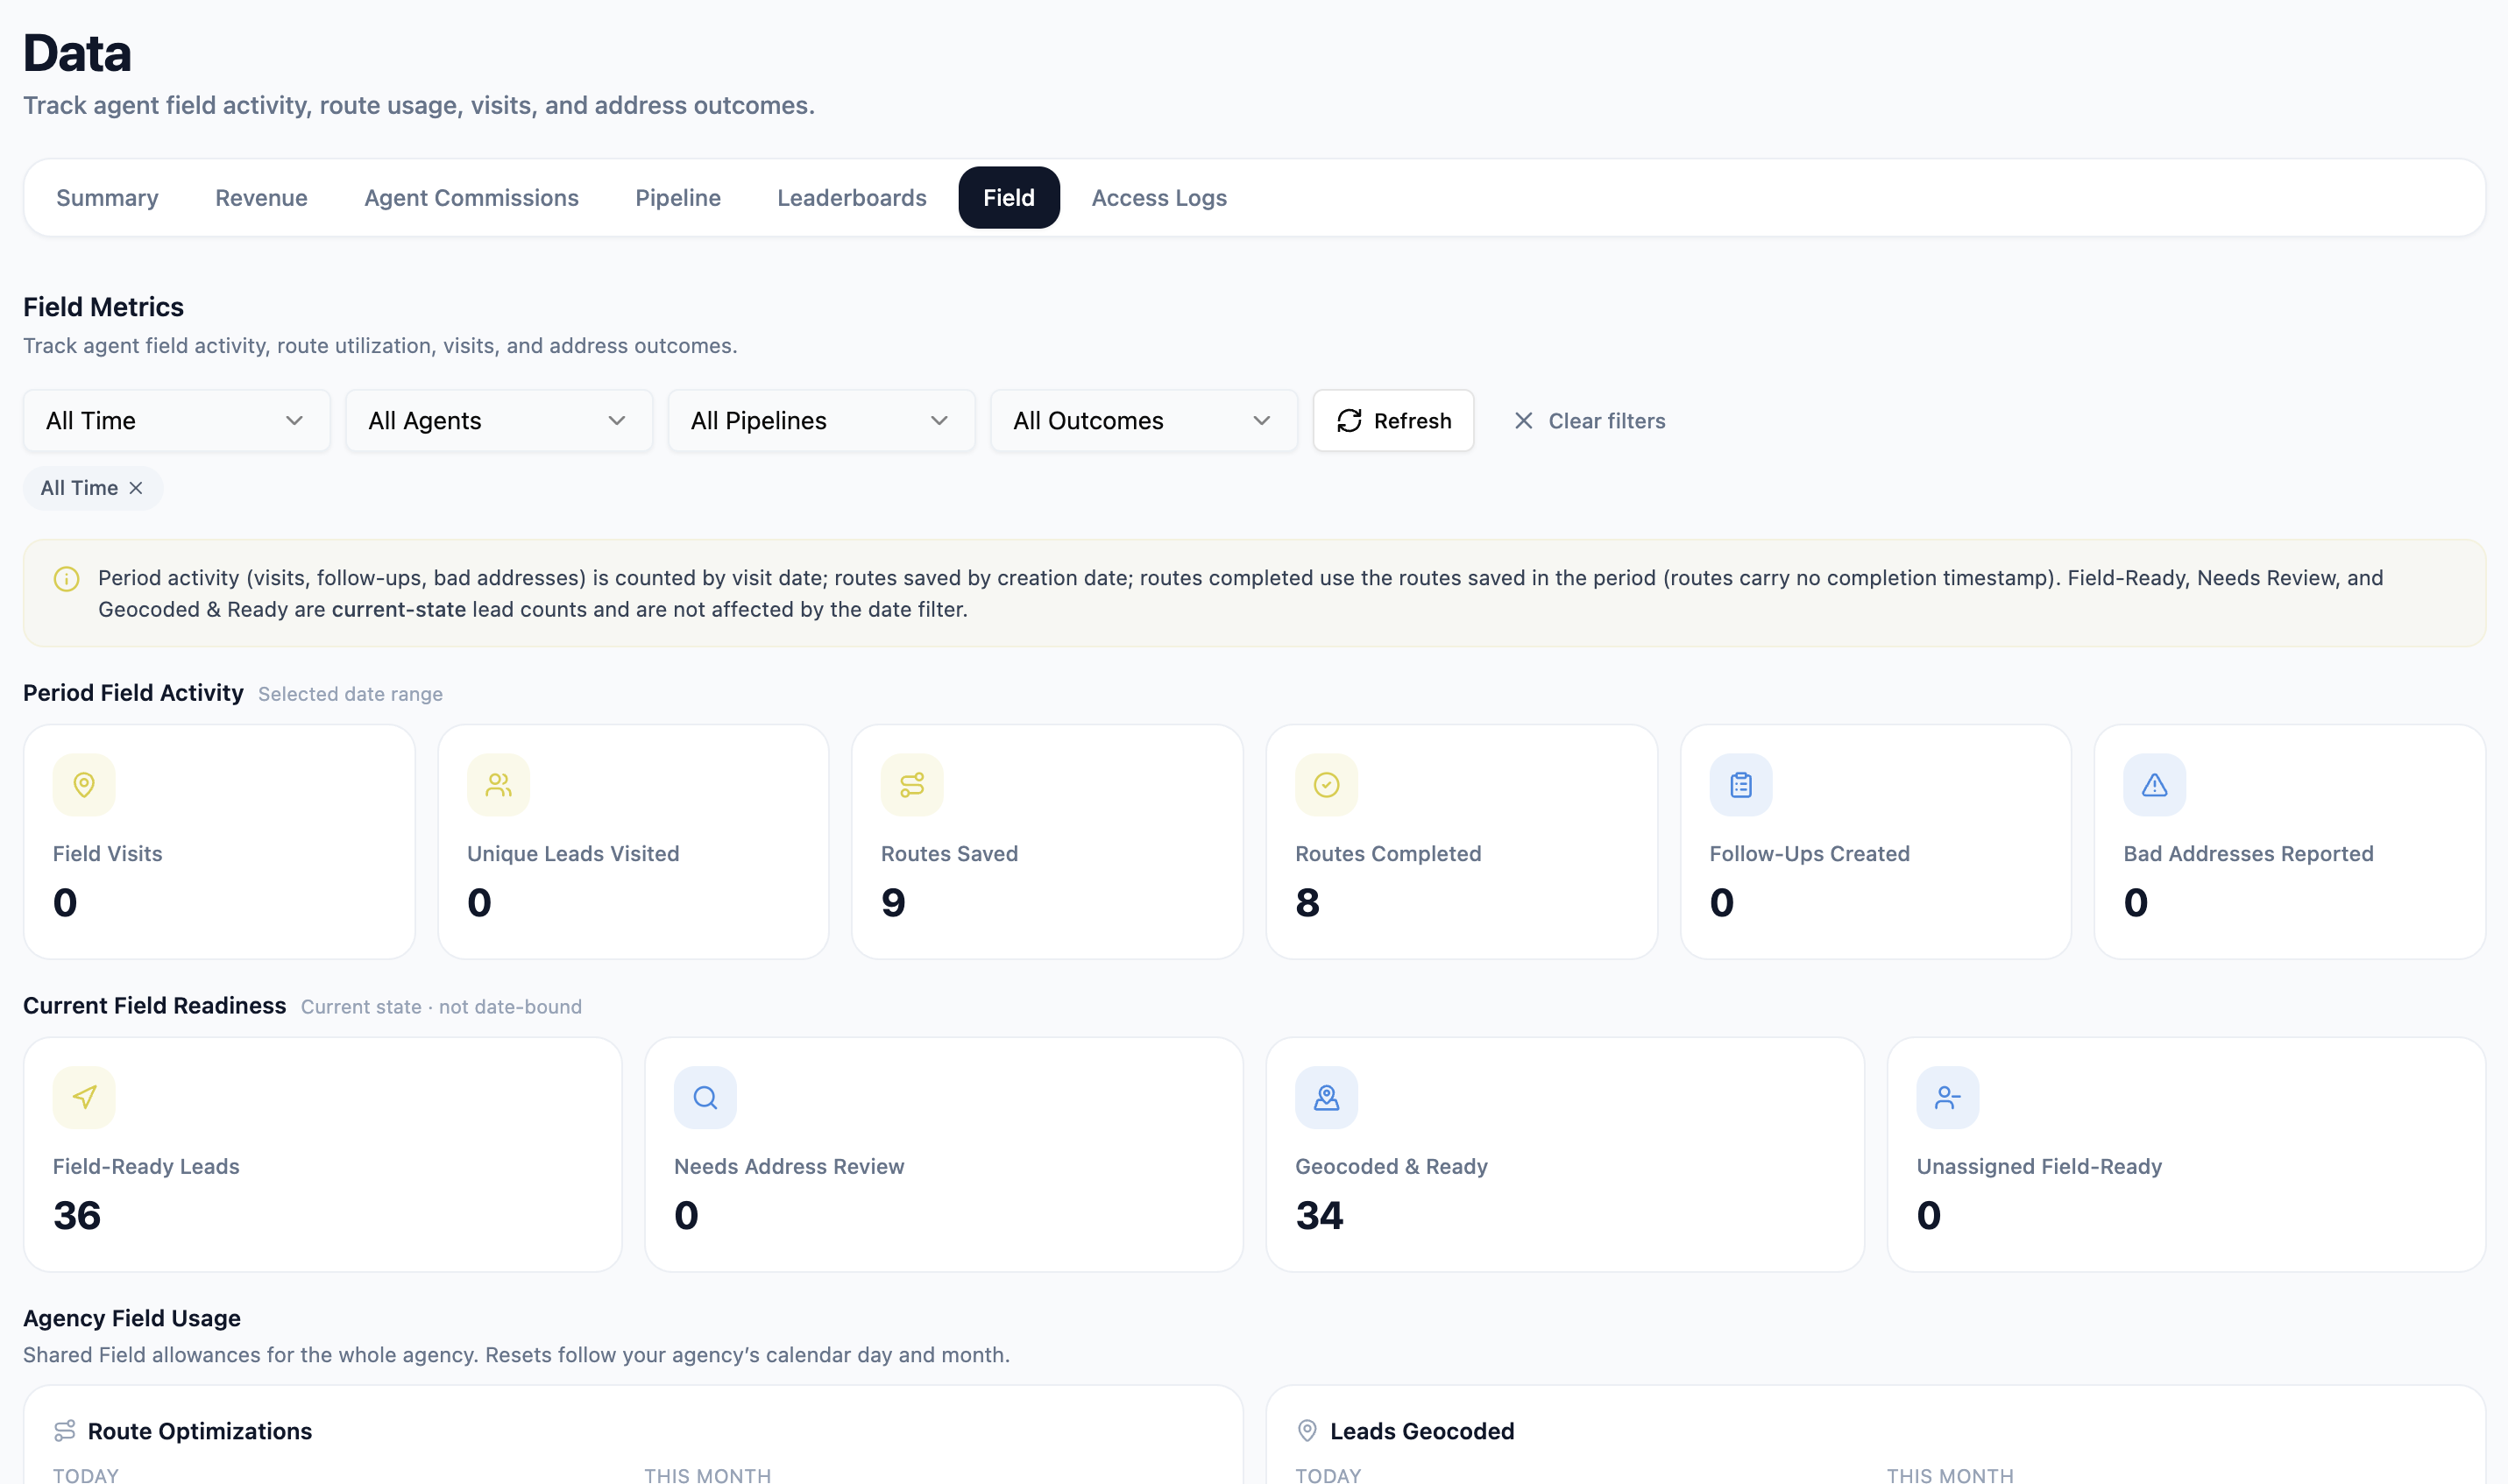This screenshot has height=1484, width=2508.
Task: Click the Route Optimizations heading
Action: click(200, 1431)
